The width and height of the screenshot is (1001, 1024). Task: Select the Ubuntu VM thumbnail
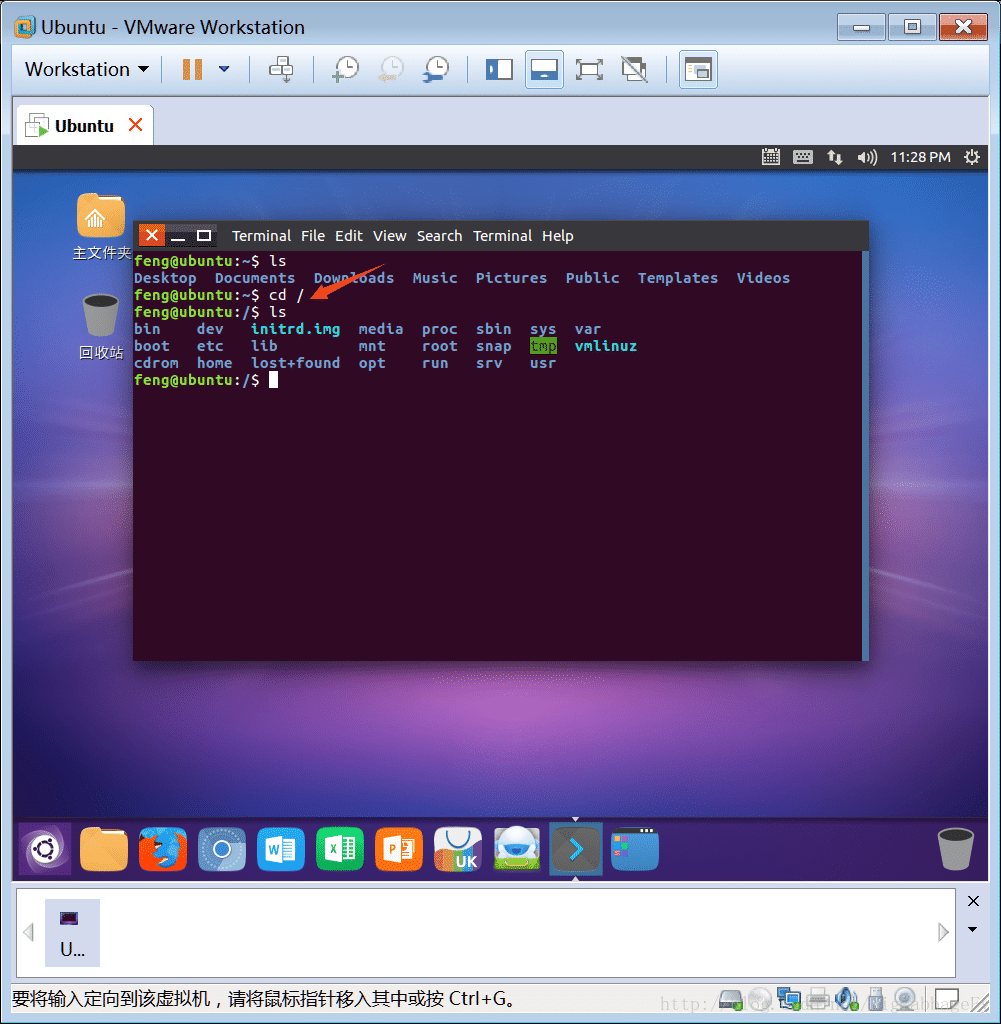pos(72,931)
